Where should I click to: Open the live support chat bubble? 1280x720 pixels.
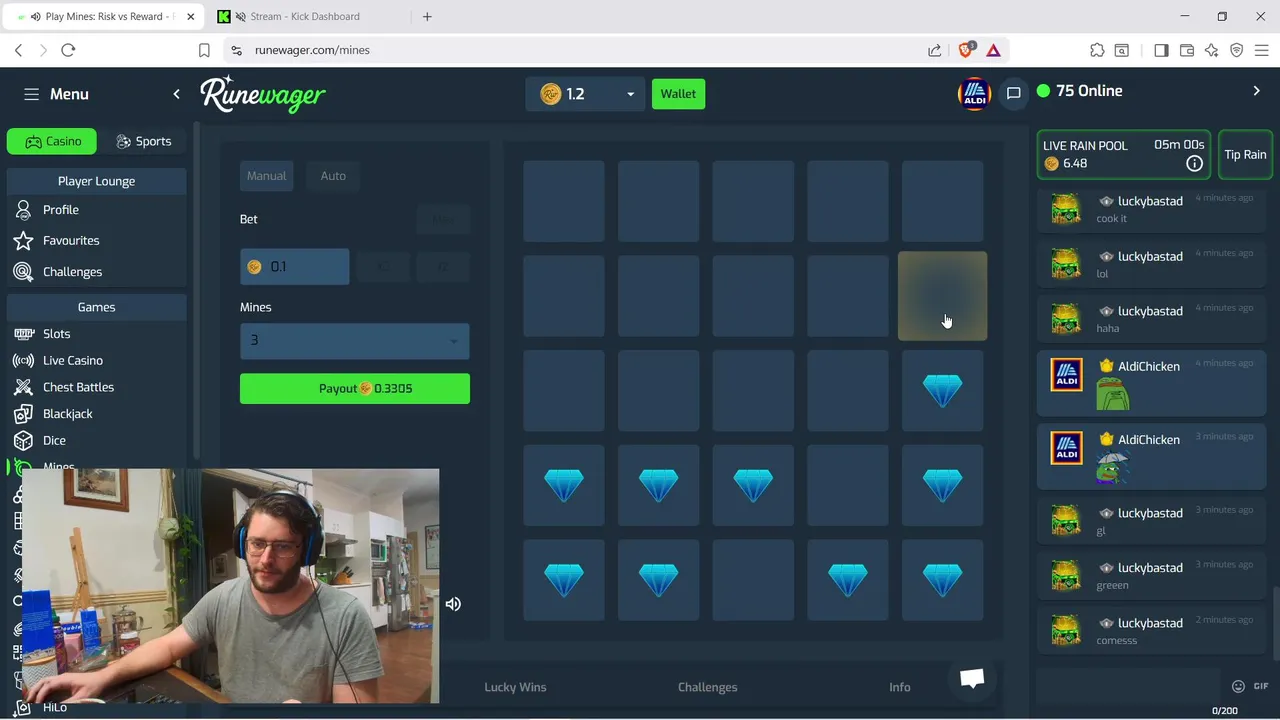click(x=972, y=678)
